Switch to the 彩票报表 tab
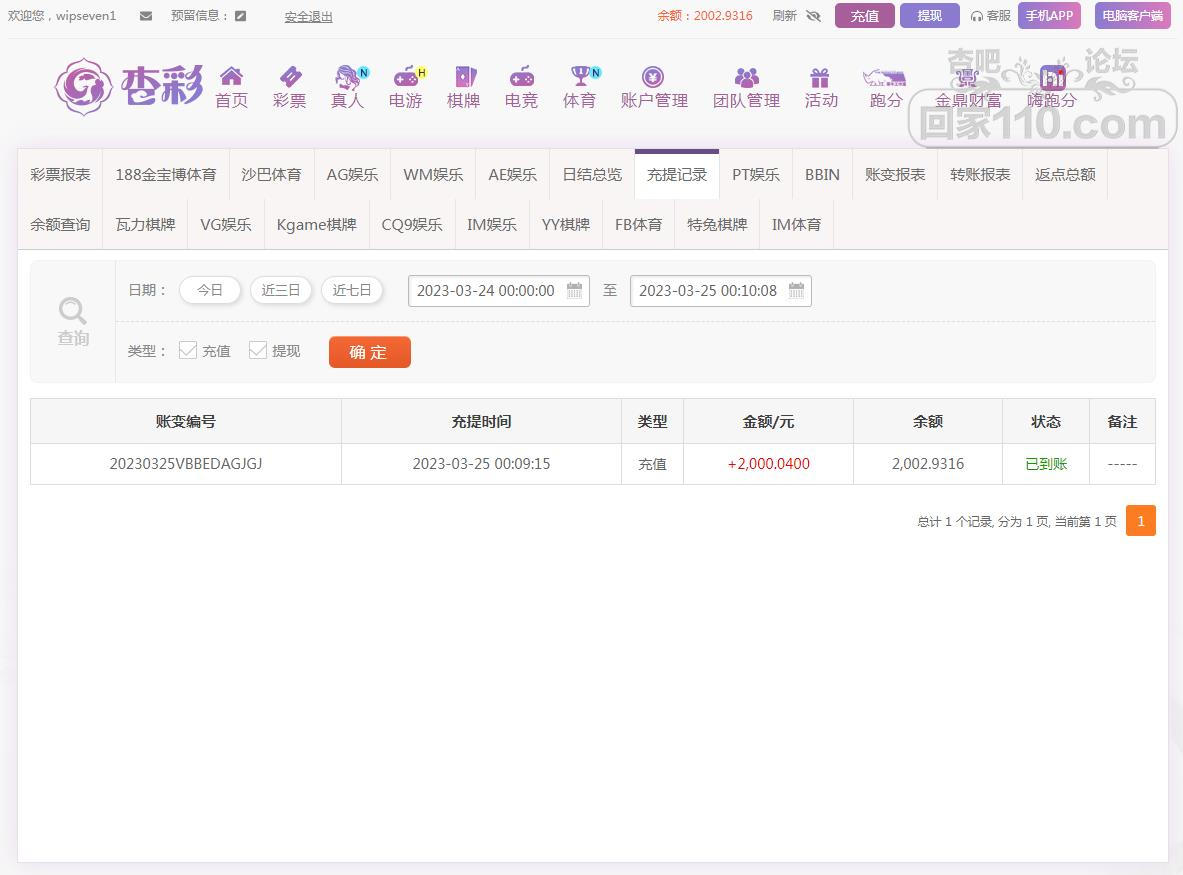The image size is (1183, 875). point(60,174)
